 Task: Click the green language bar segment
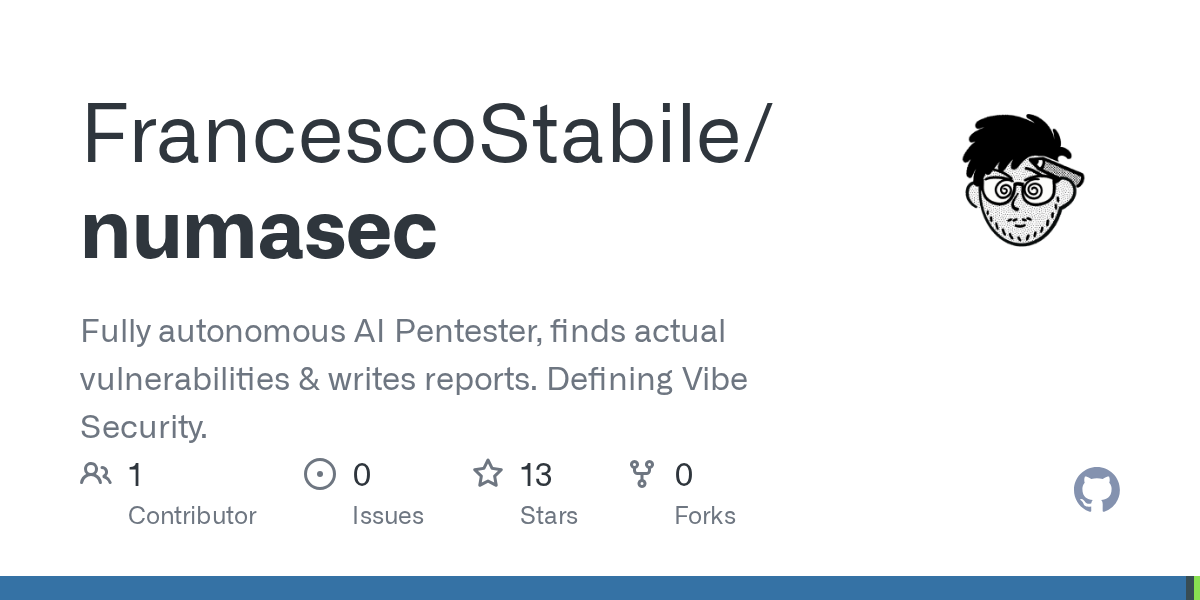click(x=1197, y=588)
